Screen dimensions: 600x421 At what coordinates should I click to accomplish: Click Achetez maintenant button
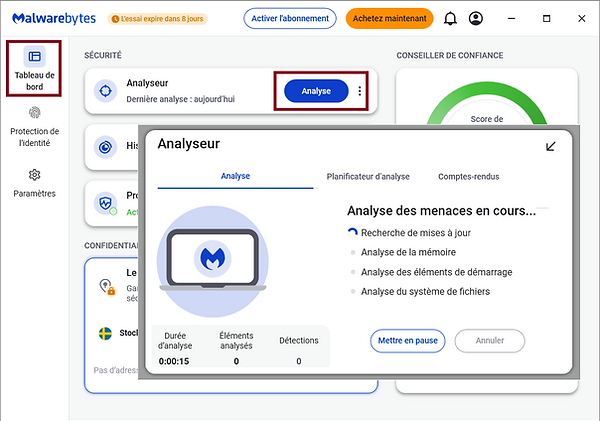pos(390,18)
